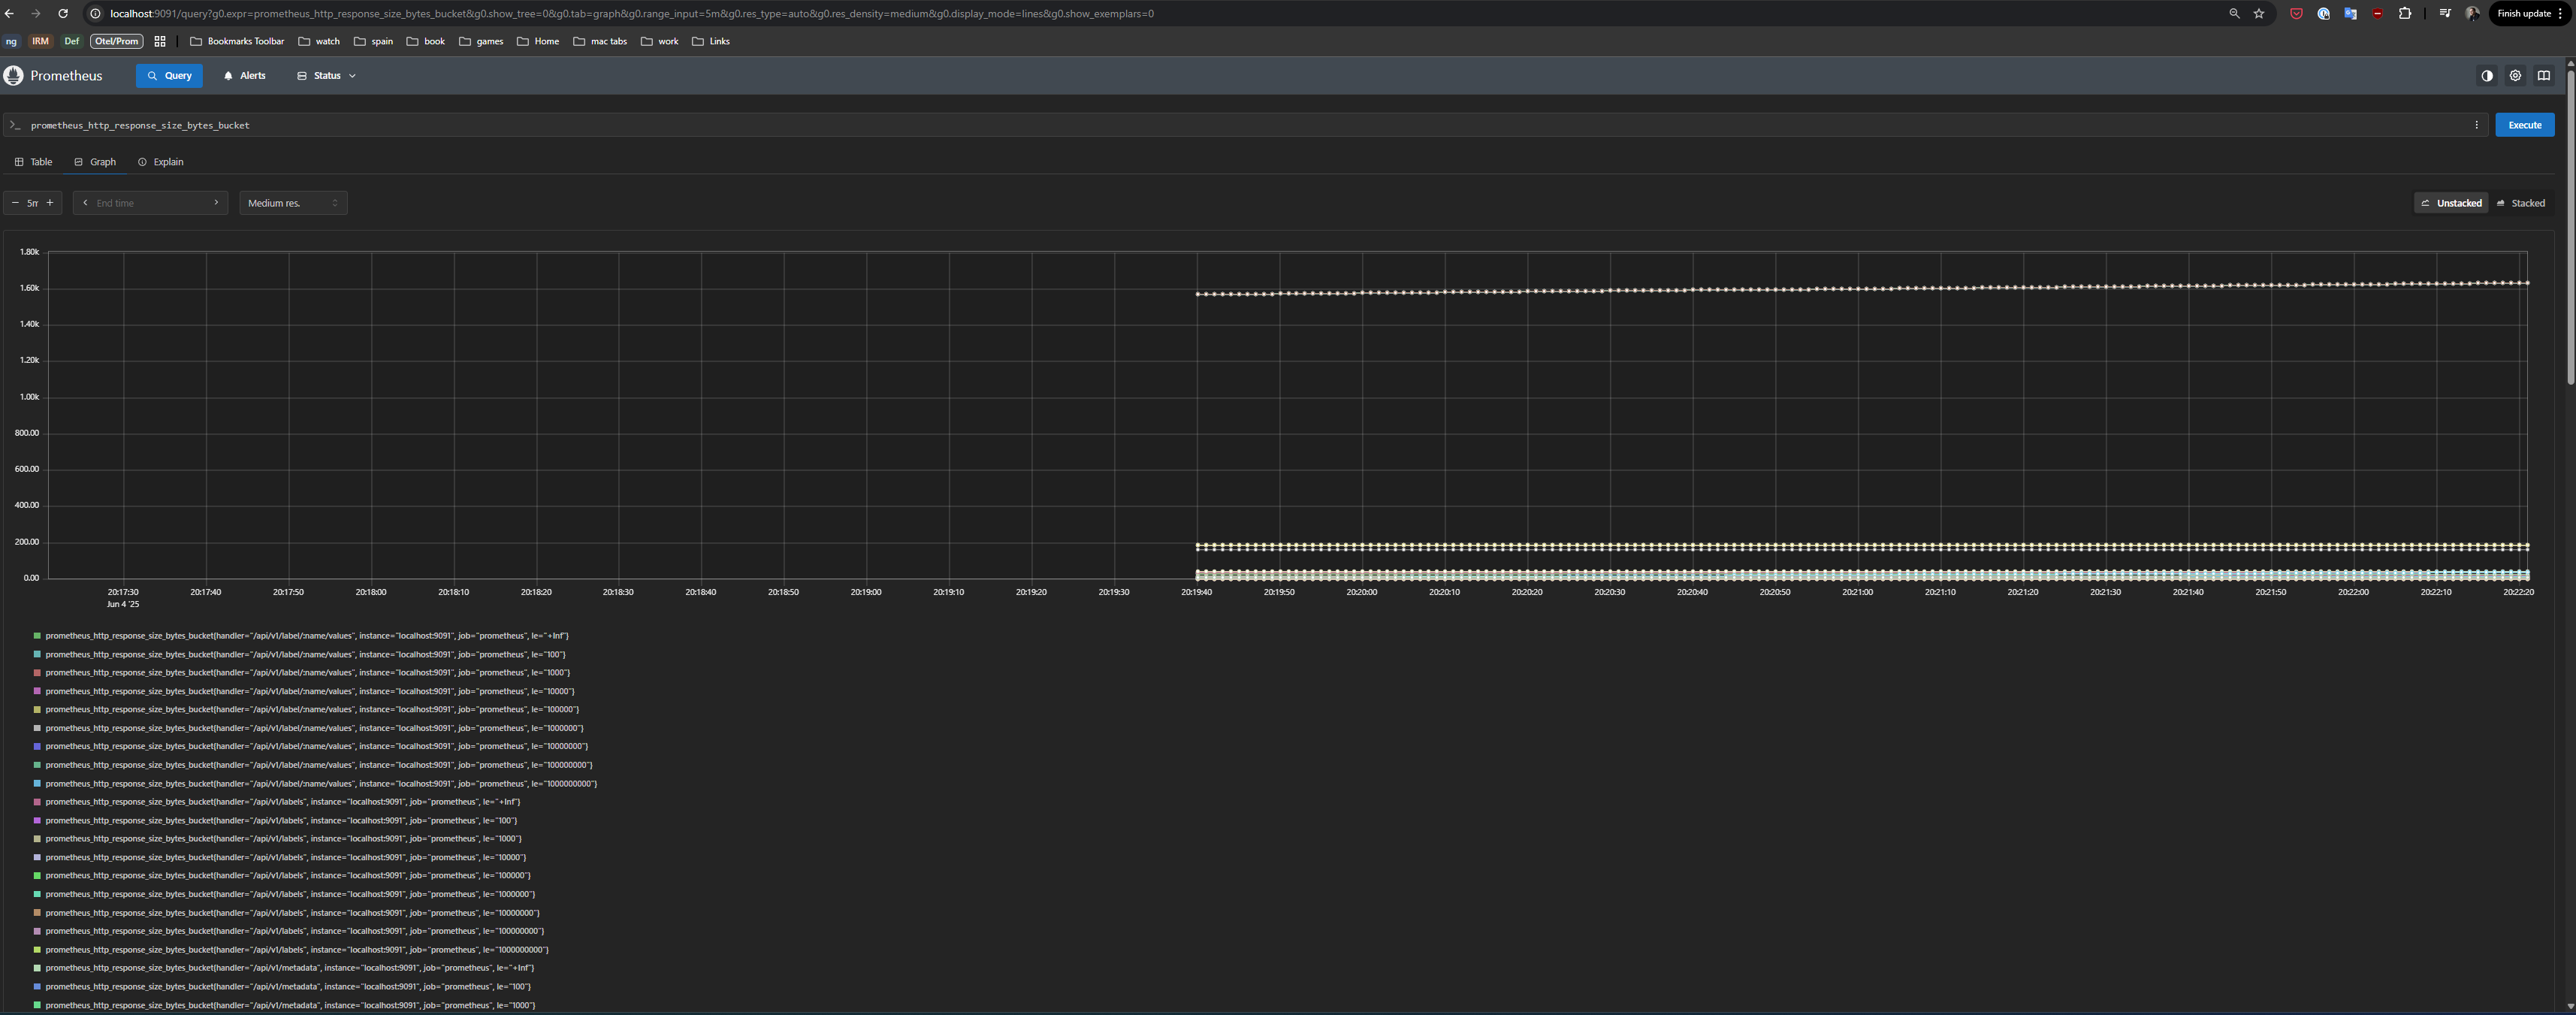This screenshot has height=1015, width=2576.
Task: Reload the page with the refresh icon
Action: coord(63,14)
